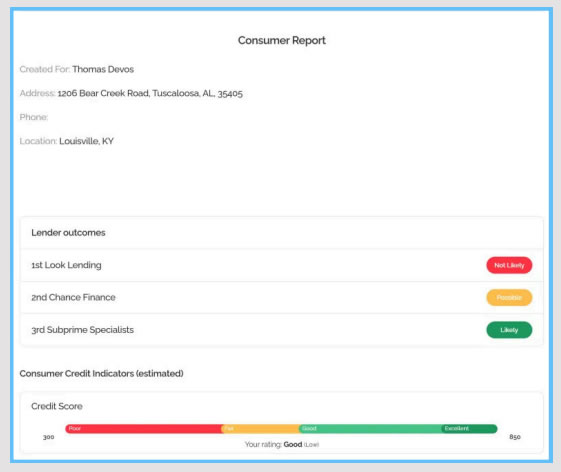Click the 300 minimum score label

pyautogui.click(x=49, y=437)
